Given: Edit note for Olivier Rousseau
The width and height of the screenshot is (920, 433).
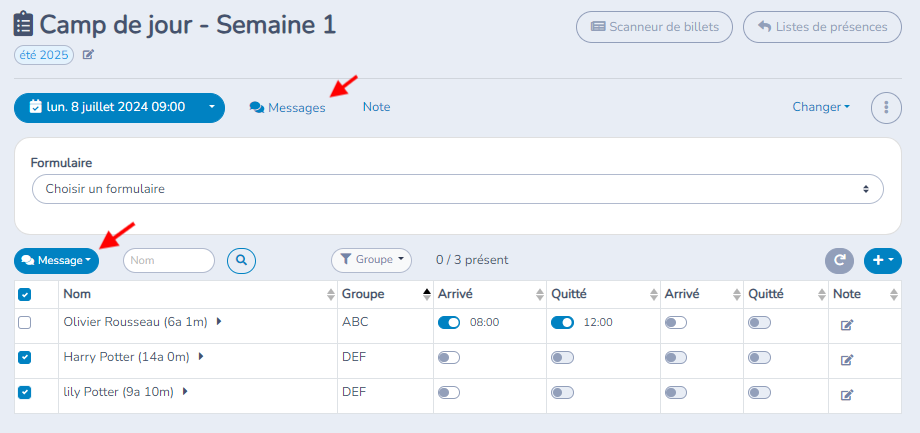Looking at the screenshot, I should click(x=847, y=325).
